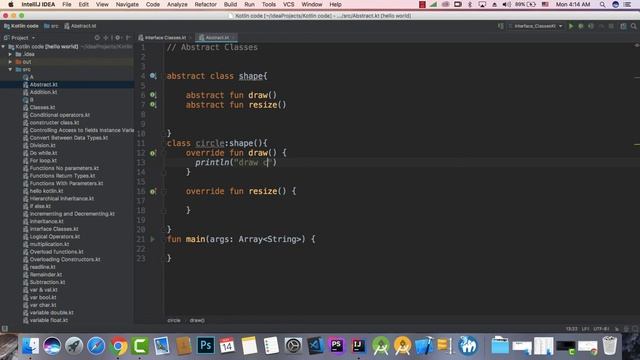Open the Build menu
Viewport: 640px width, 360px height.
(x=230, y=4)
